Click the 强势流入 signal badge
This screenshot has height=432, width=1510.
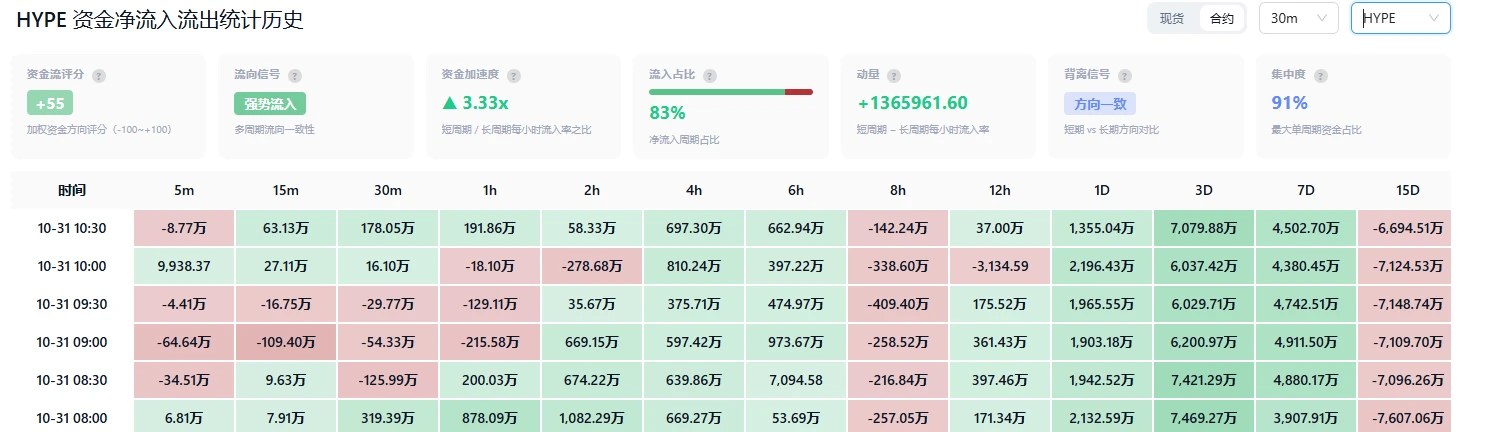pyautogui.click(x=270, y=103)
